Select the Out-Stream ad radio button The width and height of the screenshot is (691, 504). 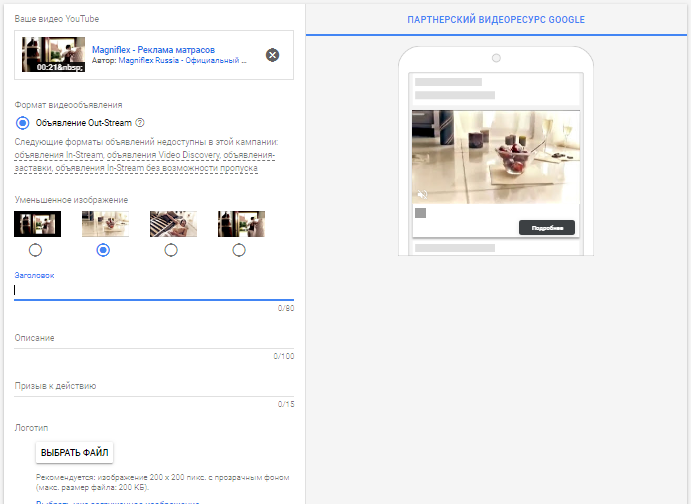tap(22, 123)
